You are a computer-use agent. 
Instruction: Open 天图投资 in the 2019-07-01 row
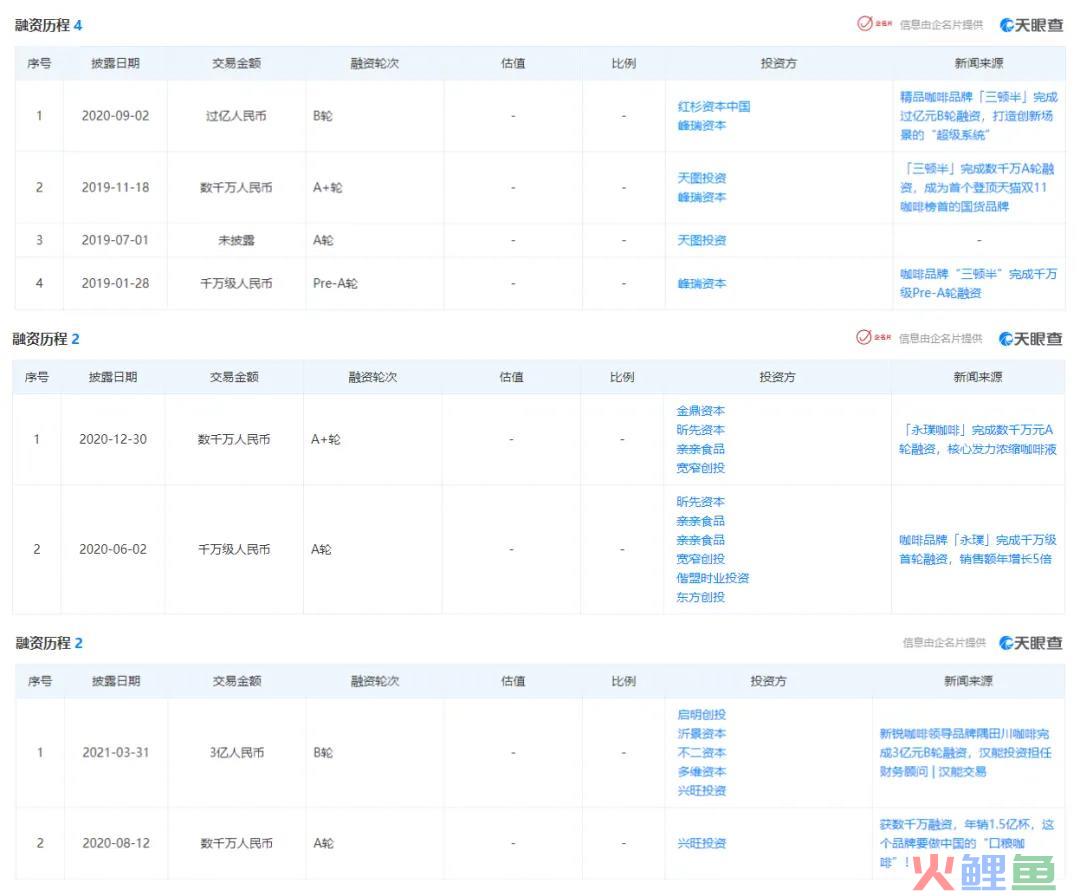[701, 240]
